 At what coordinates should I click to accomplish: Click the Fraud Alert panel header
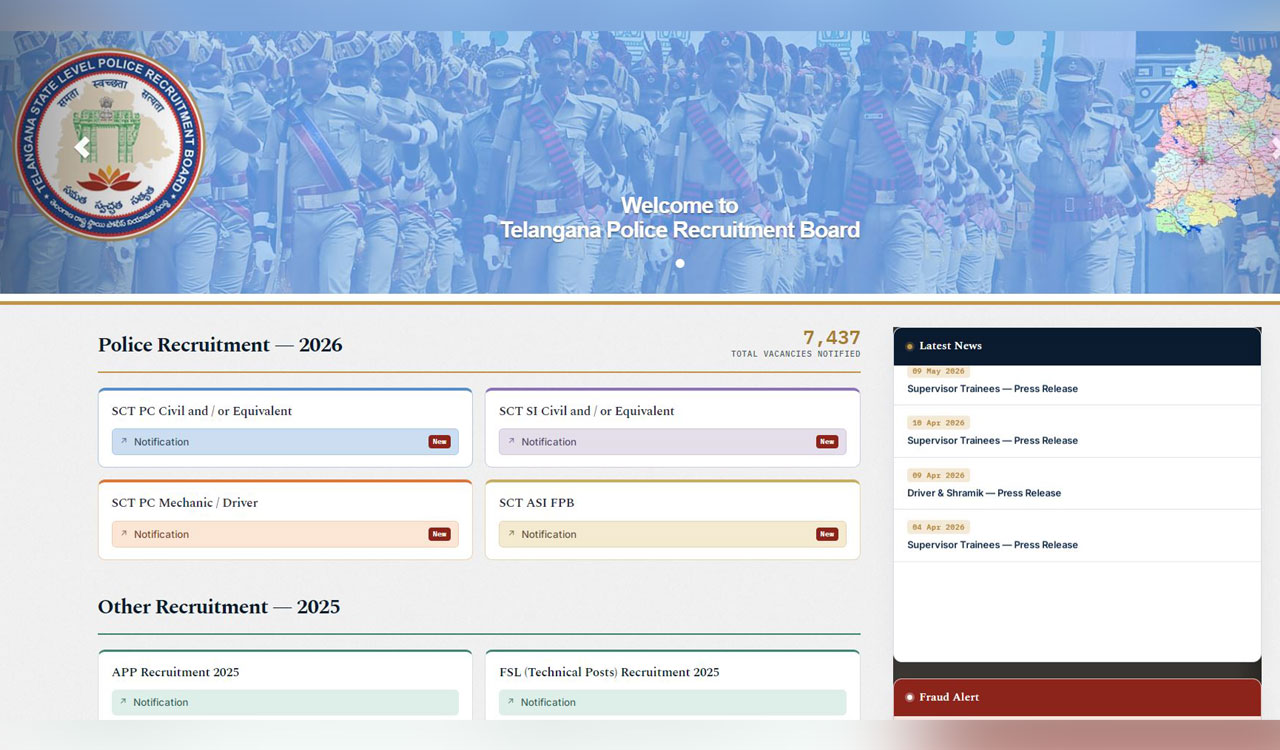[1077, 698]
